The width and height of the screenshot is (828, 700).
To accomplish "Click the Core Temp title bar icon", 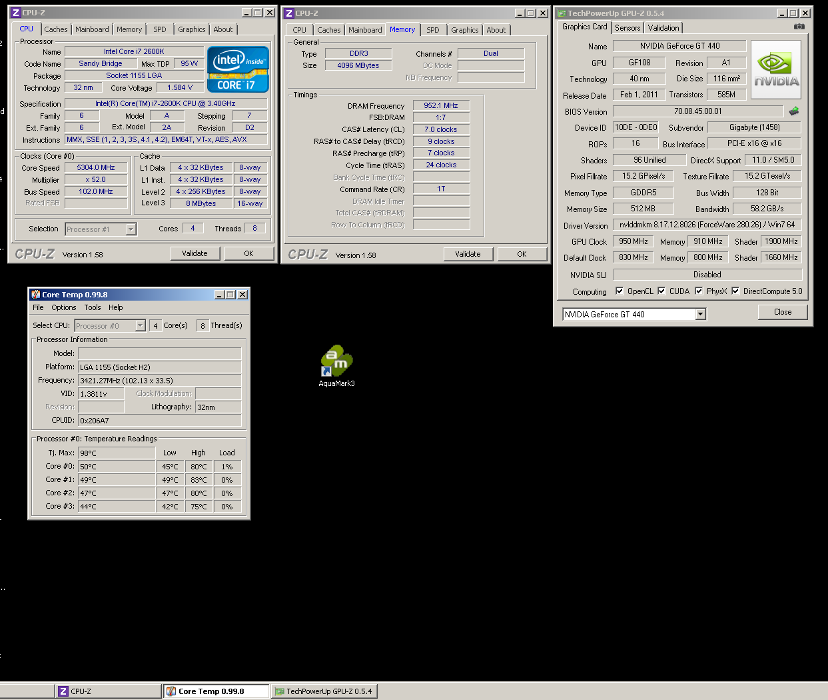I will click(x=35, y=295).
